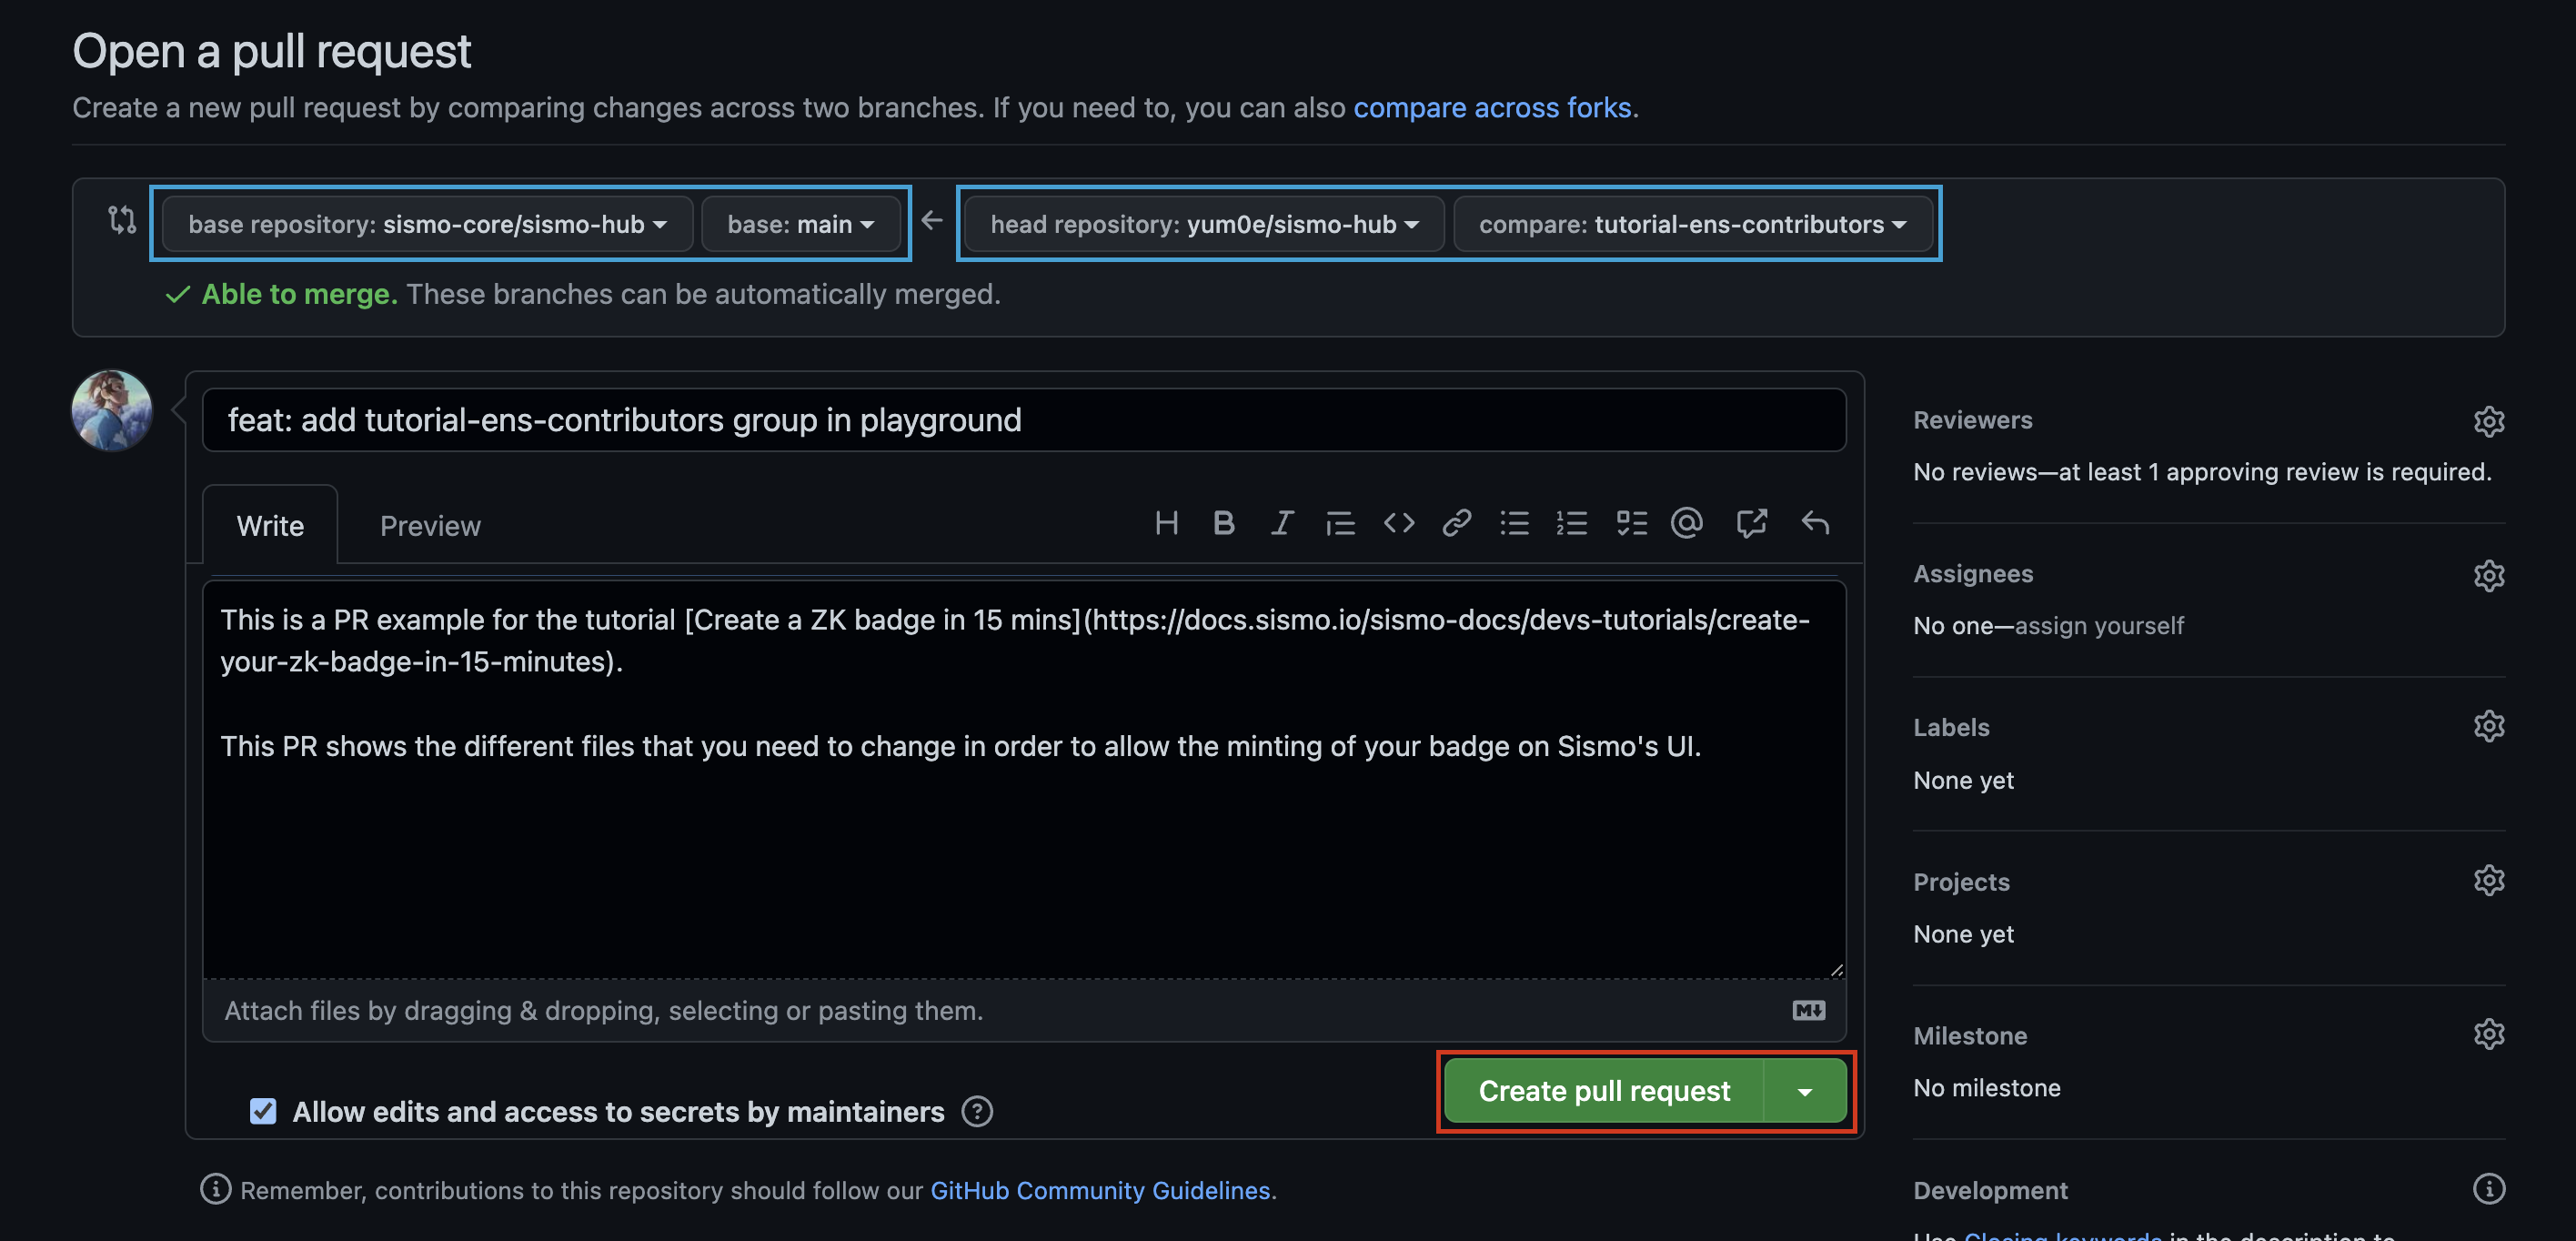The width and height of the screenshot is (2576, 1241).
Task: Open Labels settings gear
Action: pyautogui.click(x=2488, y=726)
